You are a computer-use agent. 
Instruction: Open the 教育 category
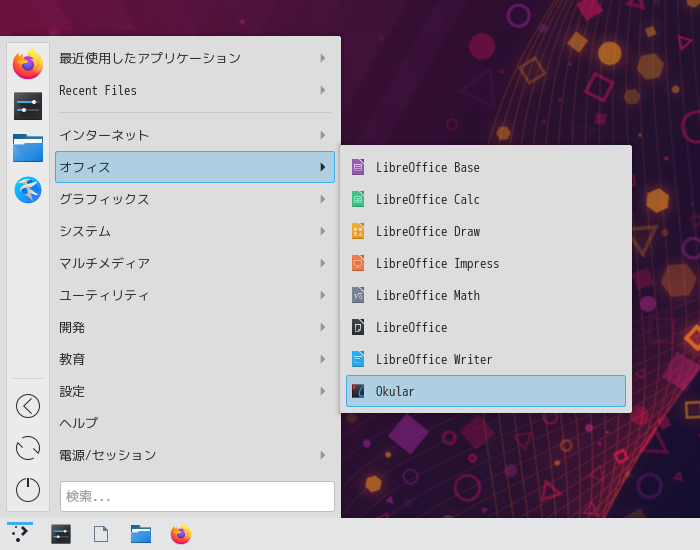coord(195,359)
